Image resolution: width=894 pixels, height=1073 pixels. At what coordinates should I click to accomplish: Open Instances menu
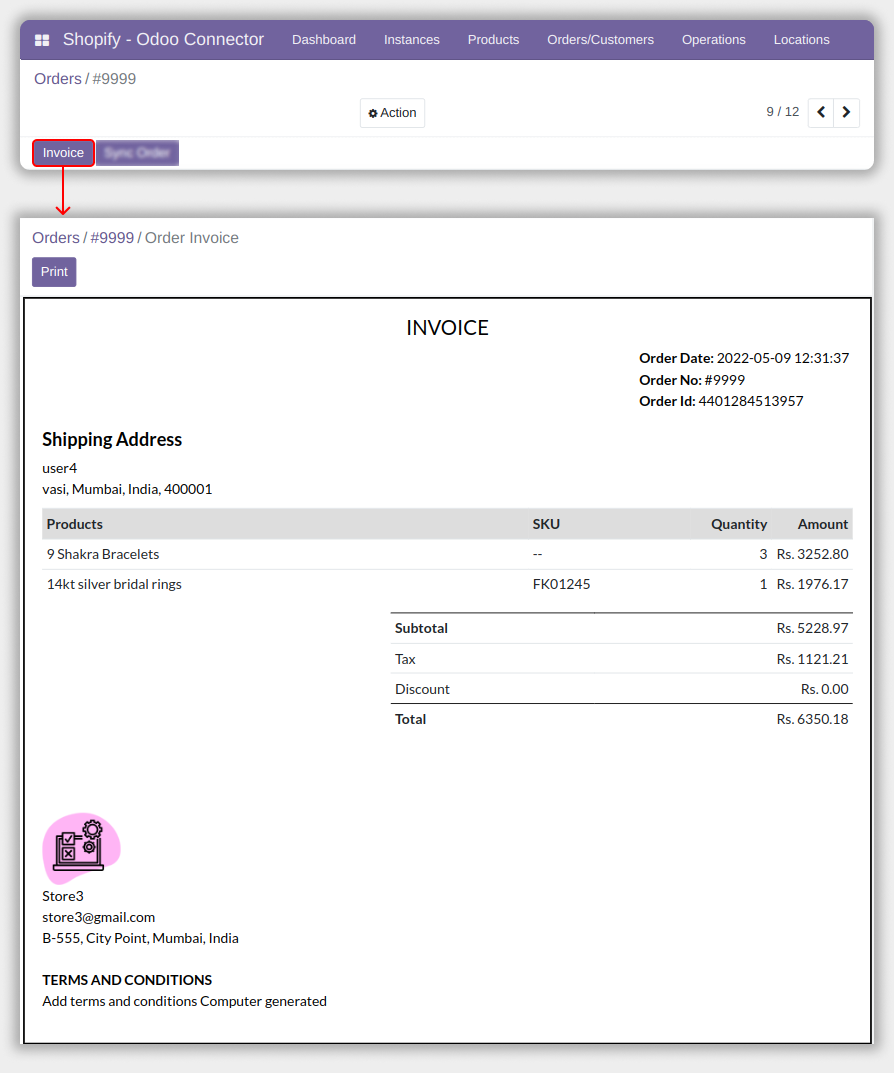pyautogui.click(x=411, y=40)
